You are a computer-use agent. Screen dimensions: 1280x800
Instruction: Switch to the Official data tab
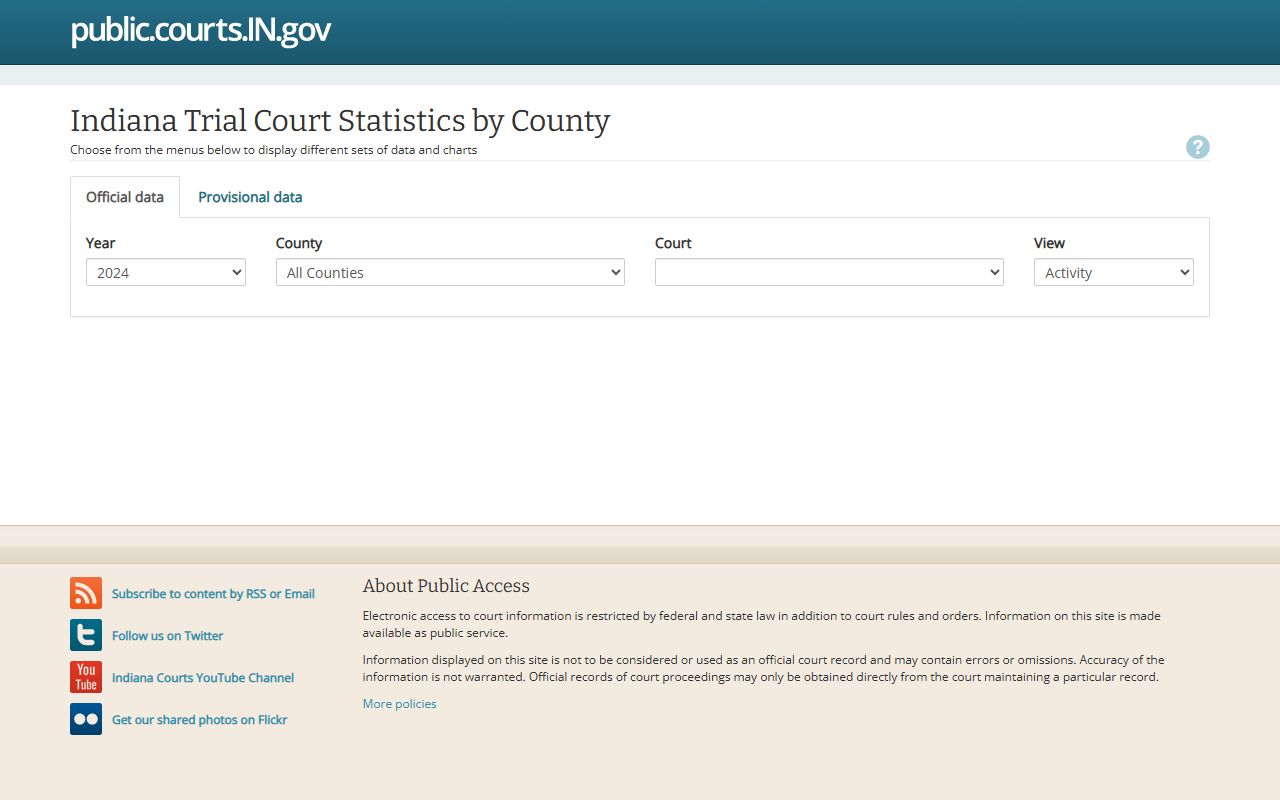pos(125,197)
